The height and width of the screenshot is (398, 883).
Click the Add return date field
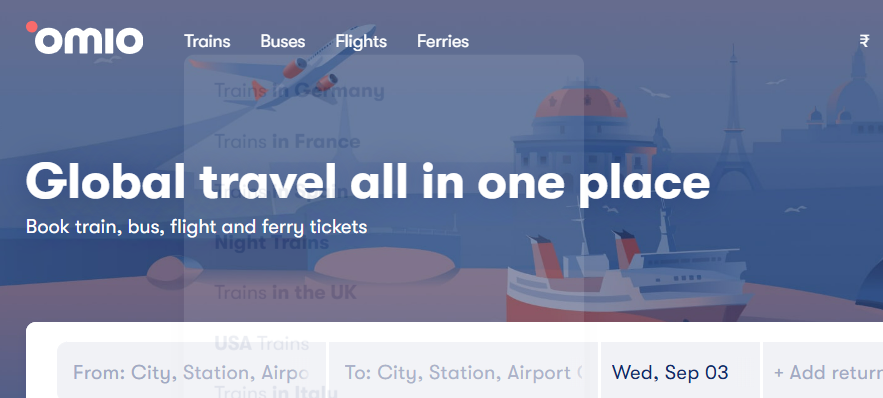[x=823, y=370]
